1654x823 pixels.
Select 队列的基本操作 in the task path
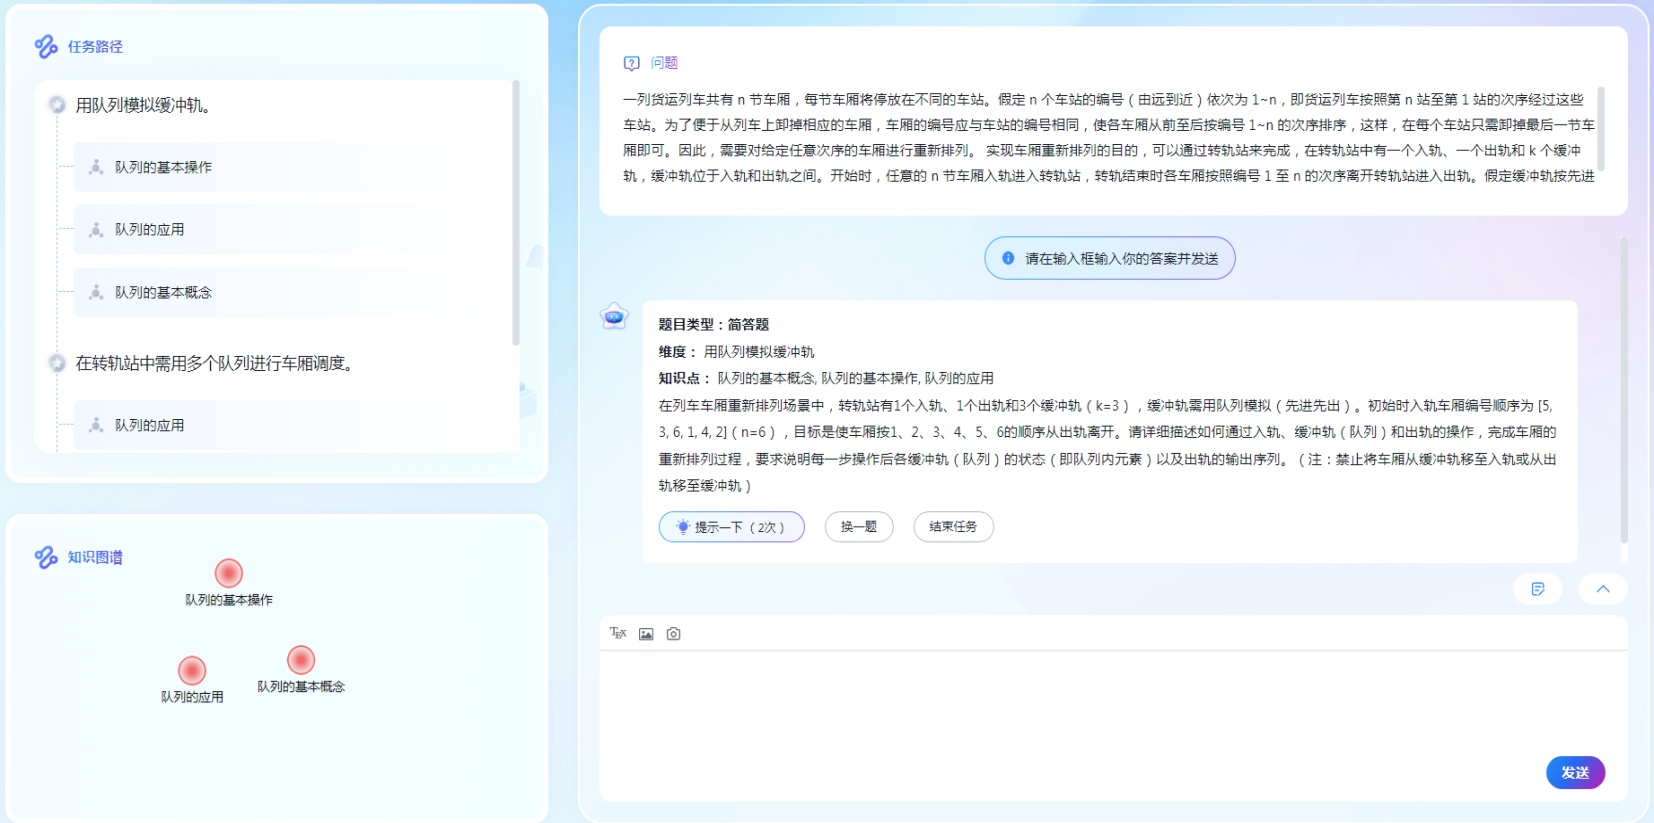click(x=163, y=167)
